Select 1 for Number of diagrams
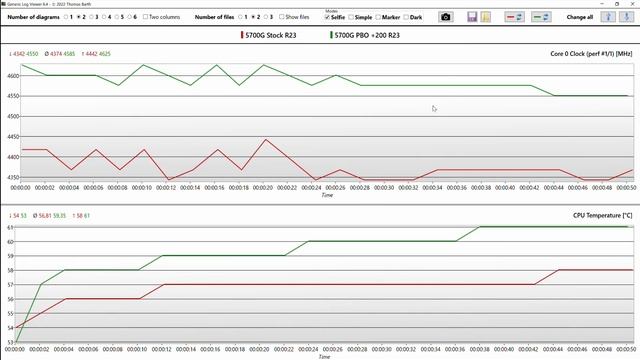 pyautogui.click(x=68, y=17)
